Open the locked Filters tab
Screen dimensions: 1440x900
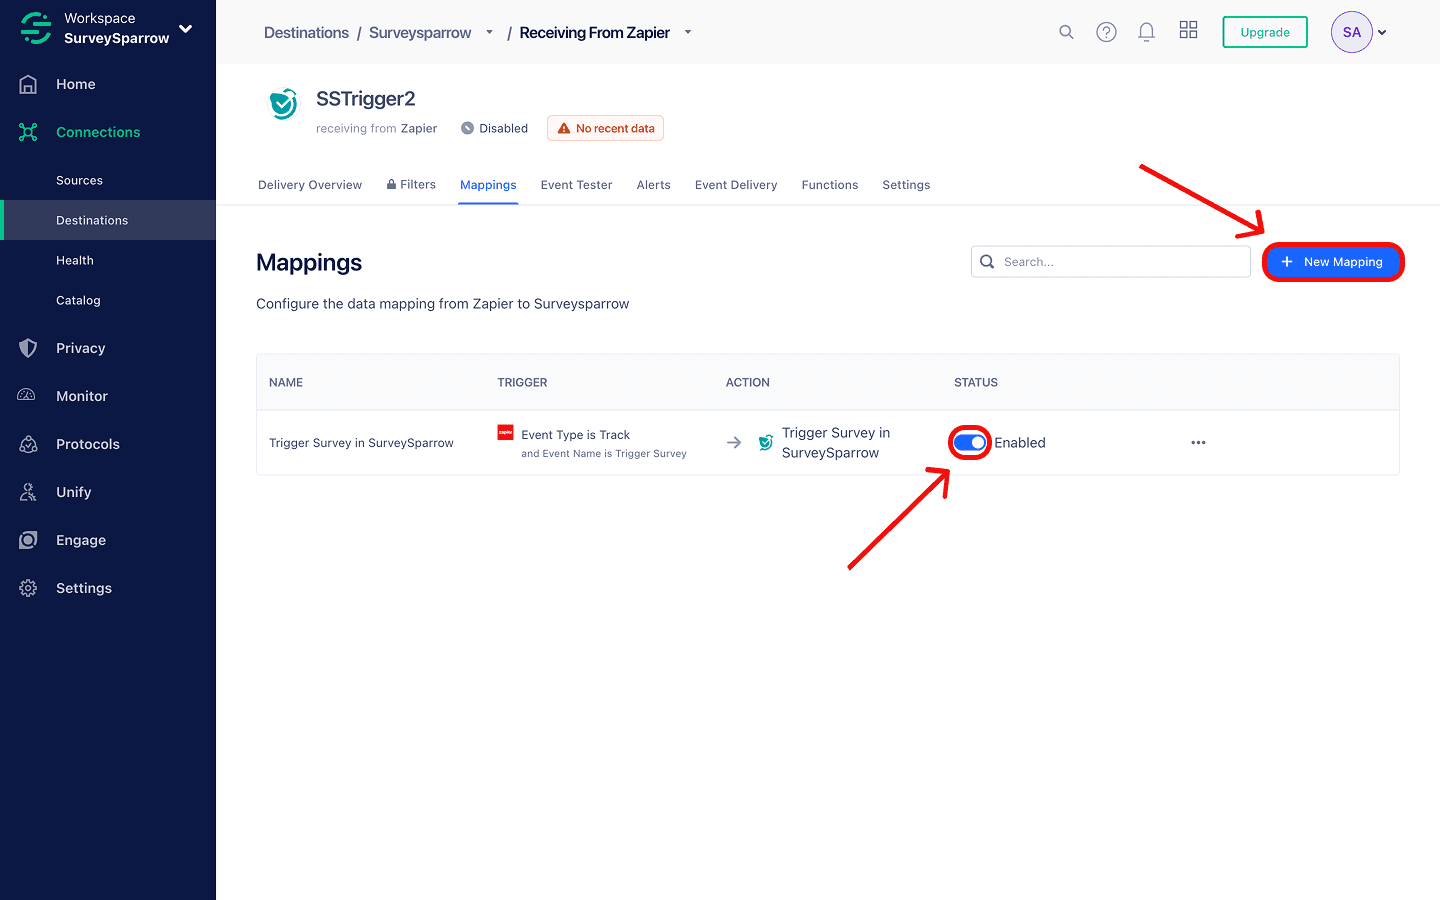coord(411,184)
